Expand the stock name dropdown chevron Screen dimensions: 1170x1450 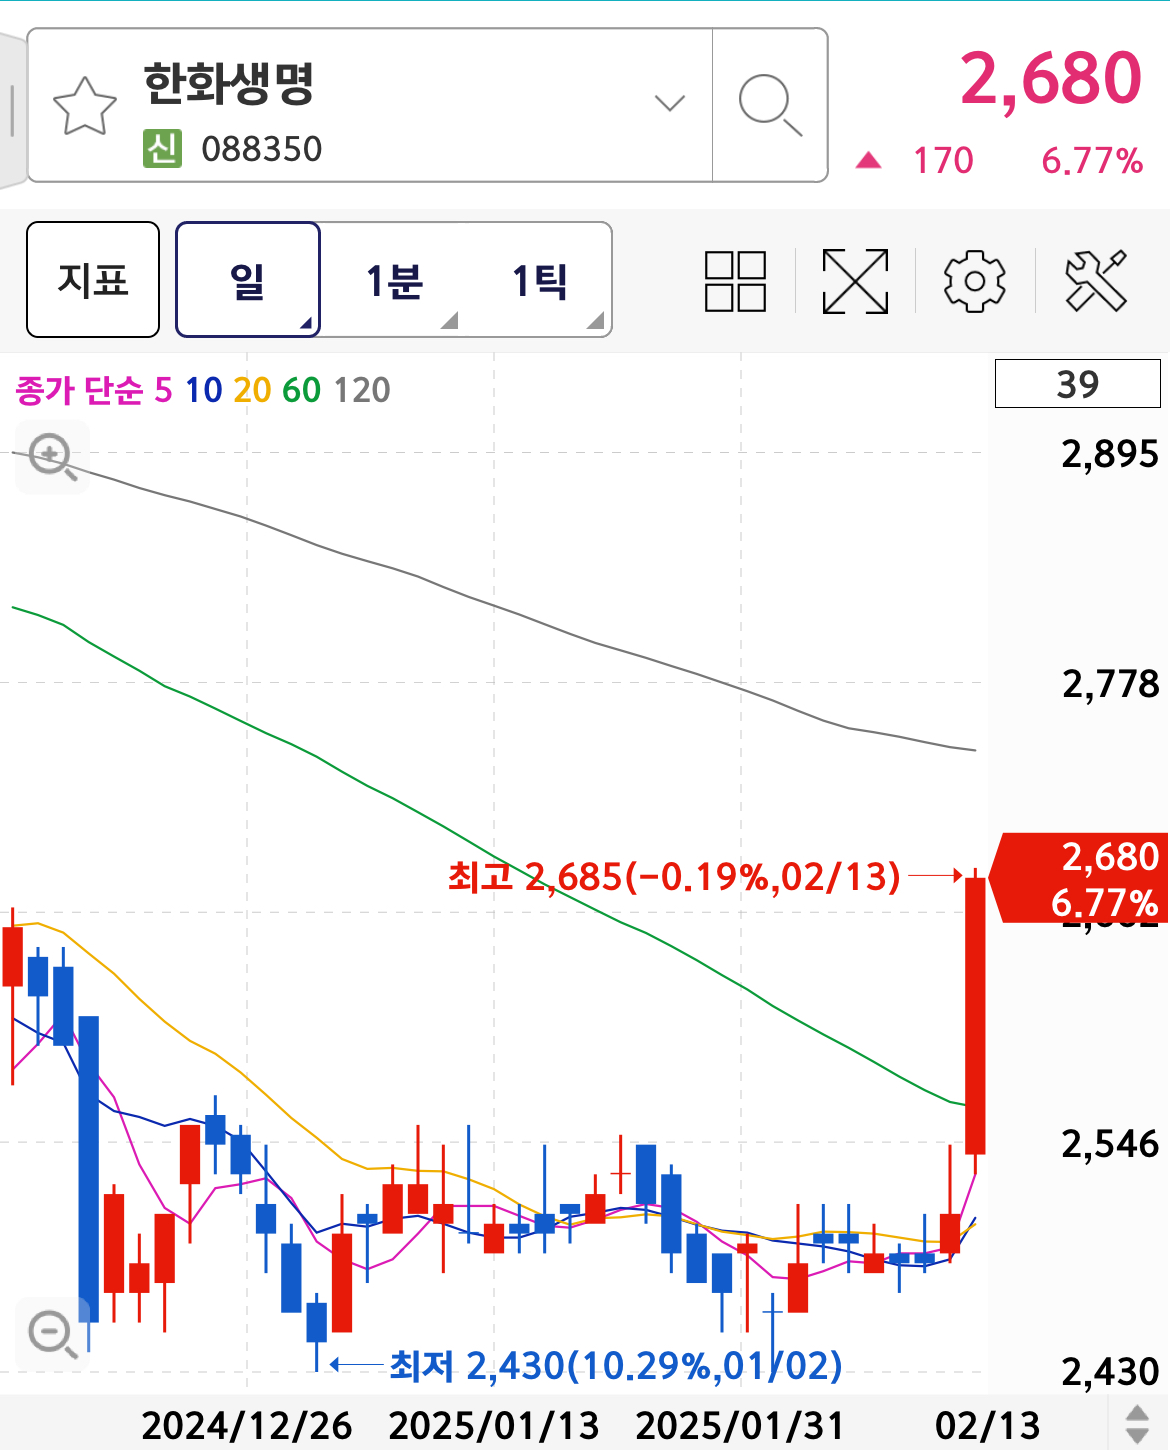click(669, 103)
